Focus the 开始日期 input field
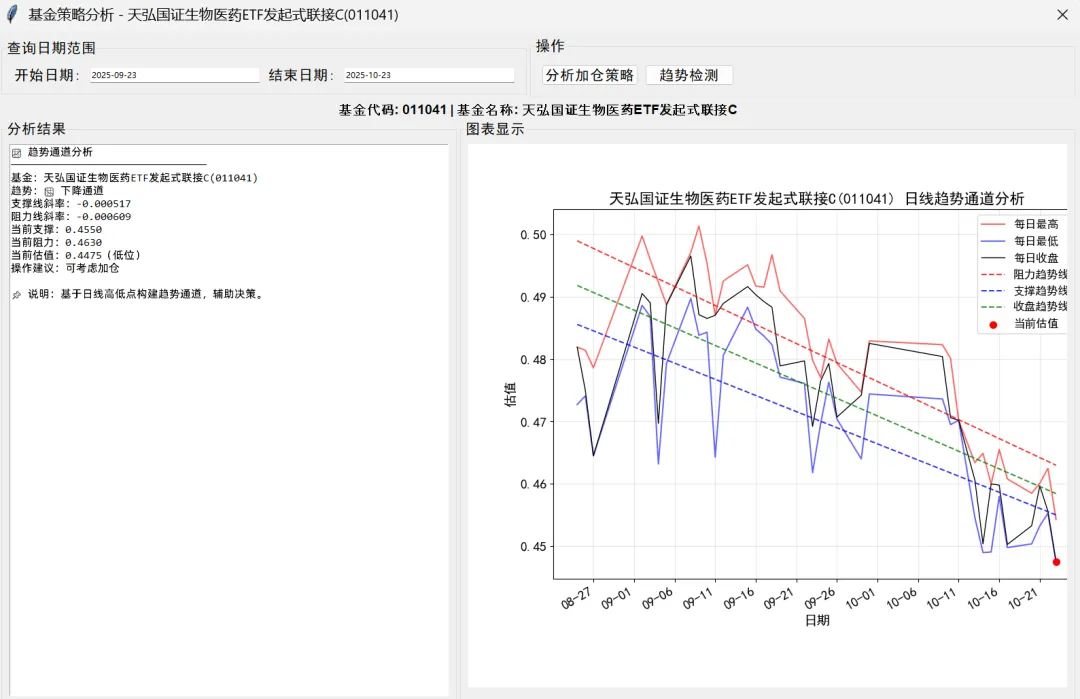The image size is (1080, 699). point(175,75)
